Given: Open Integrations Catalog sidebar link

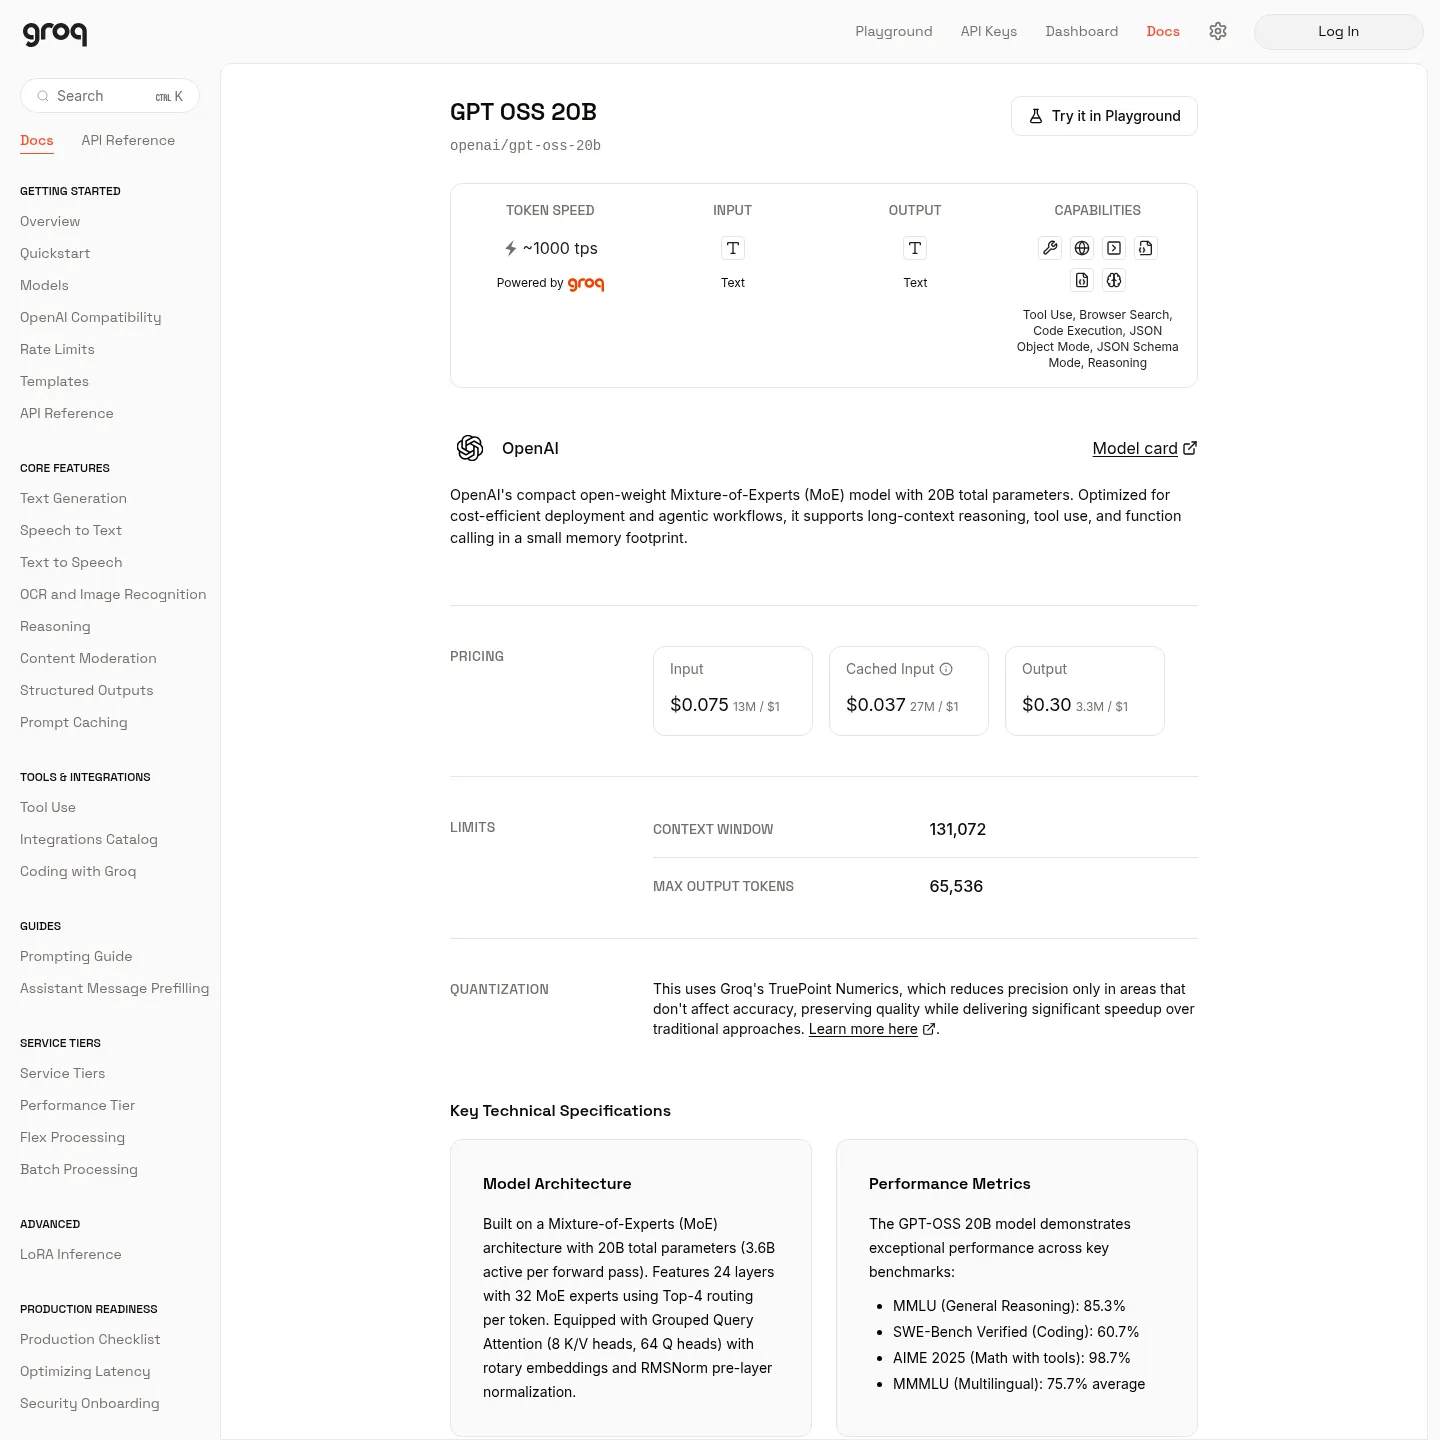Looking at the screenshot, I should (x=89, y=839).
